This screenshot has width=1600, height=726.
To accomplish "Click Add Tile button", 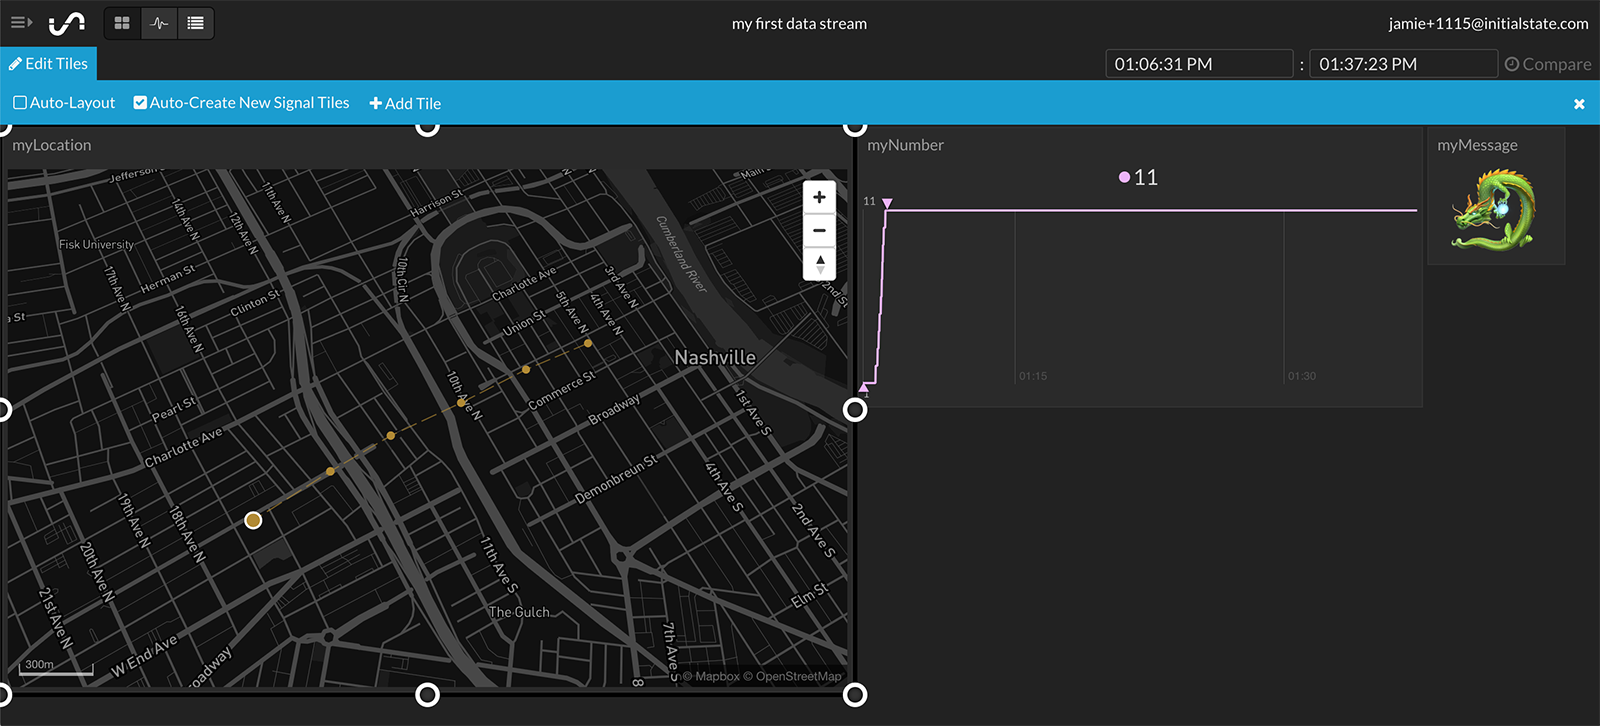I will pyautogui.click(x=405, y=104).
